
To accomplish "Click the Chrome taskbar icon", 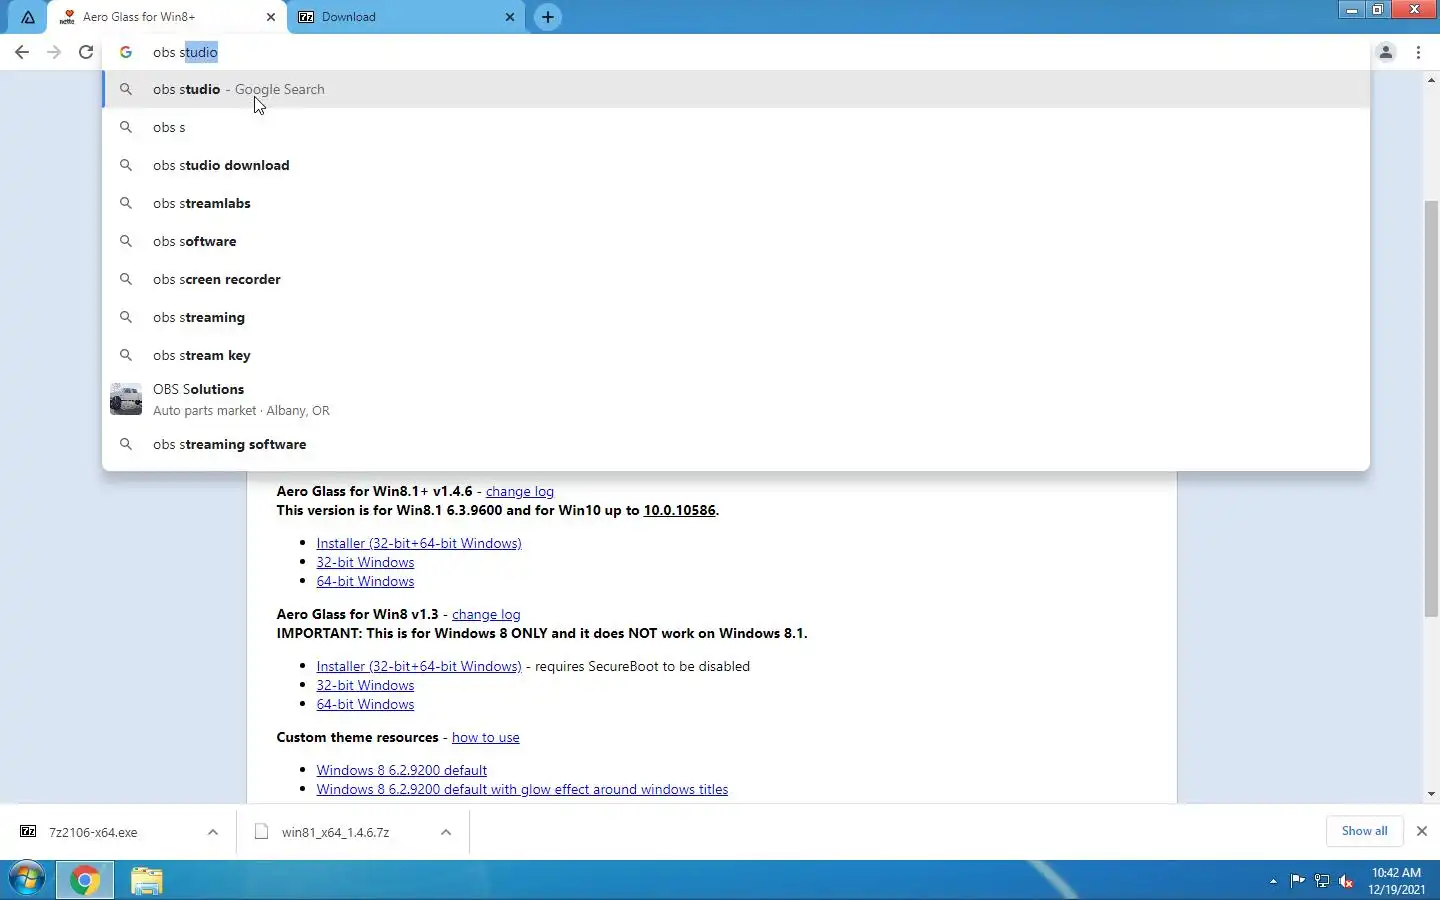I will [x=85, y=880].
